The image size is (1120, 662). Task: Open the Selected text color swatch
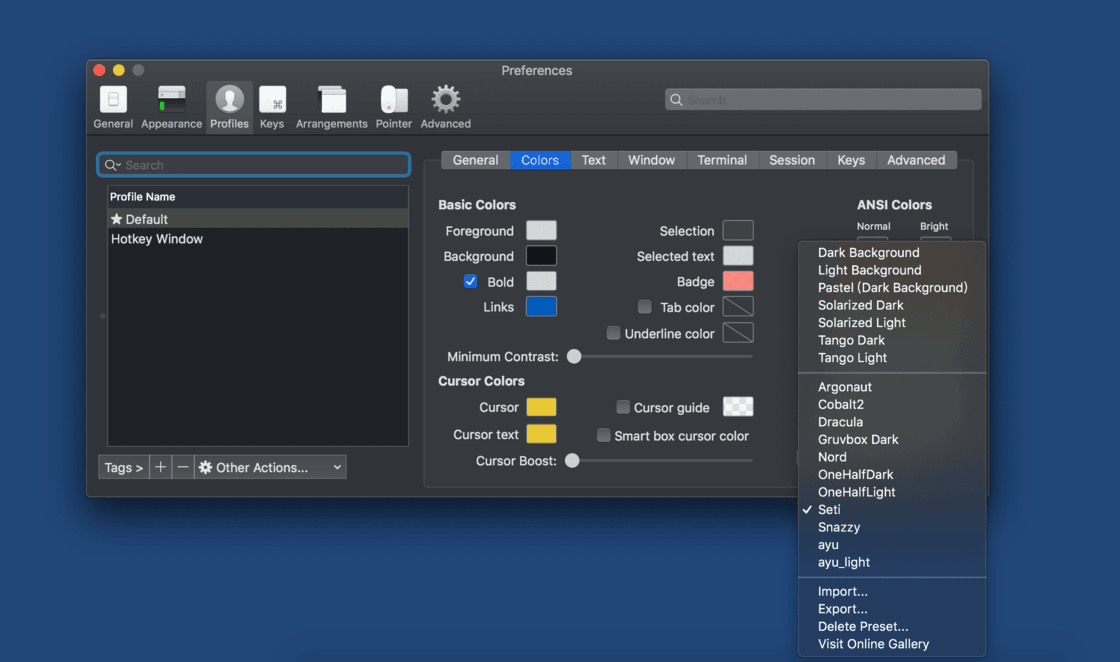(738, 256)
